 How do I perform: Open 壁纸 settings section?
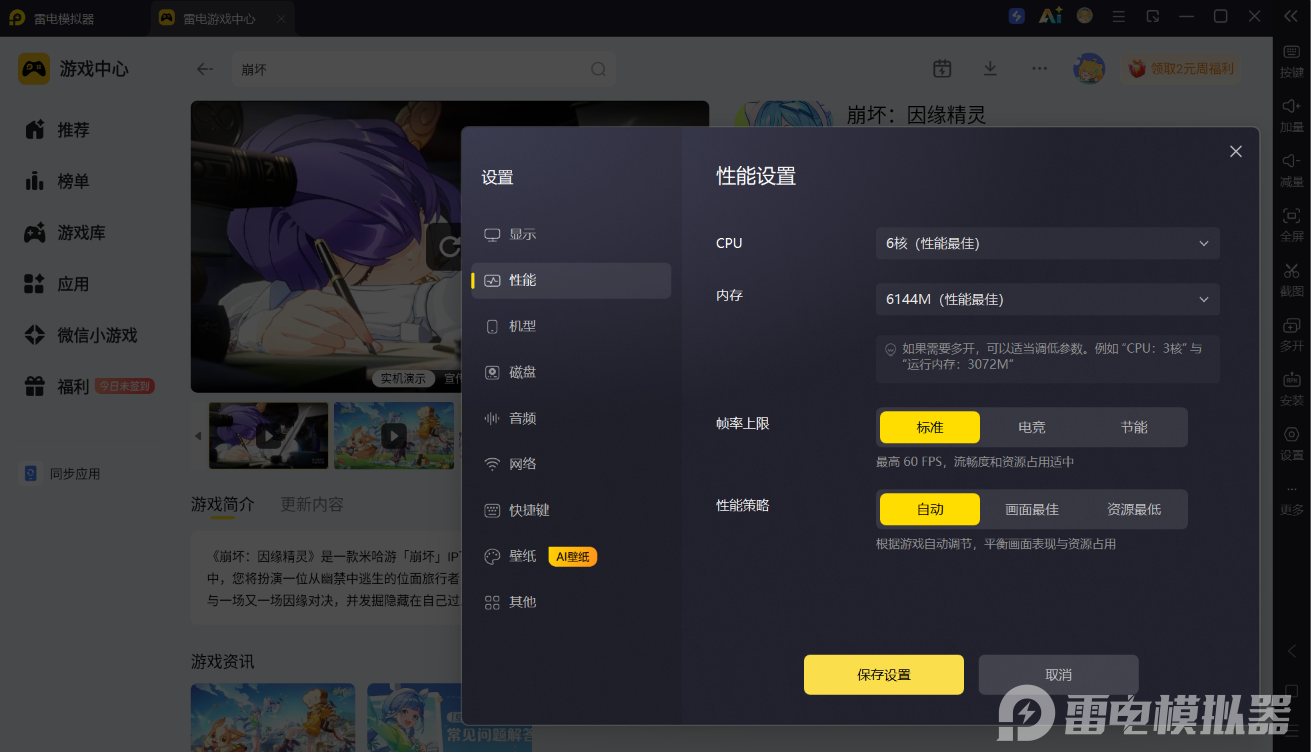[571, 556]
